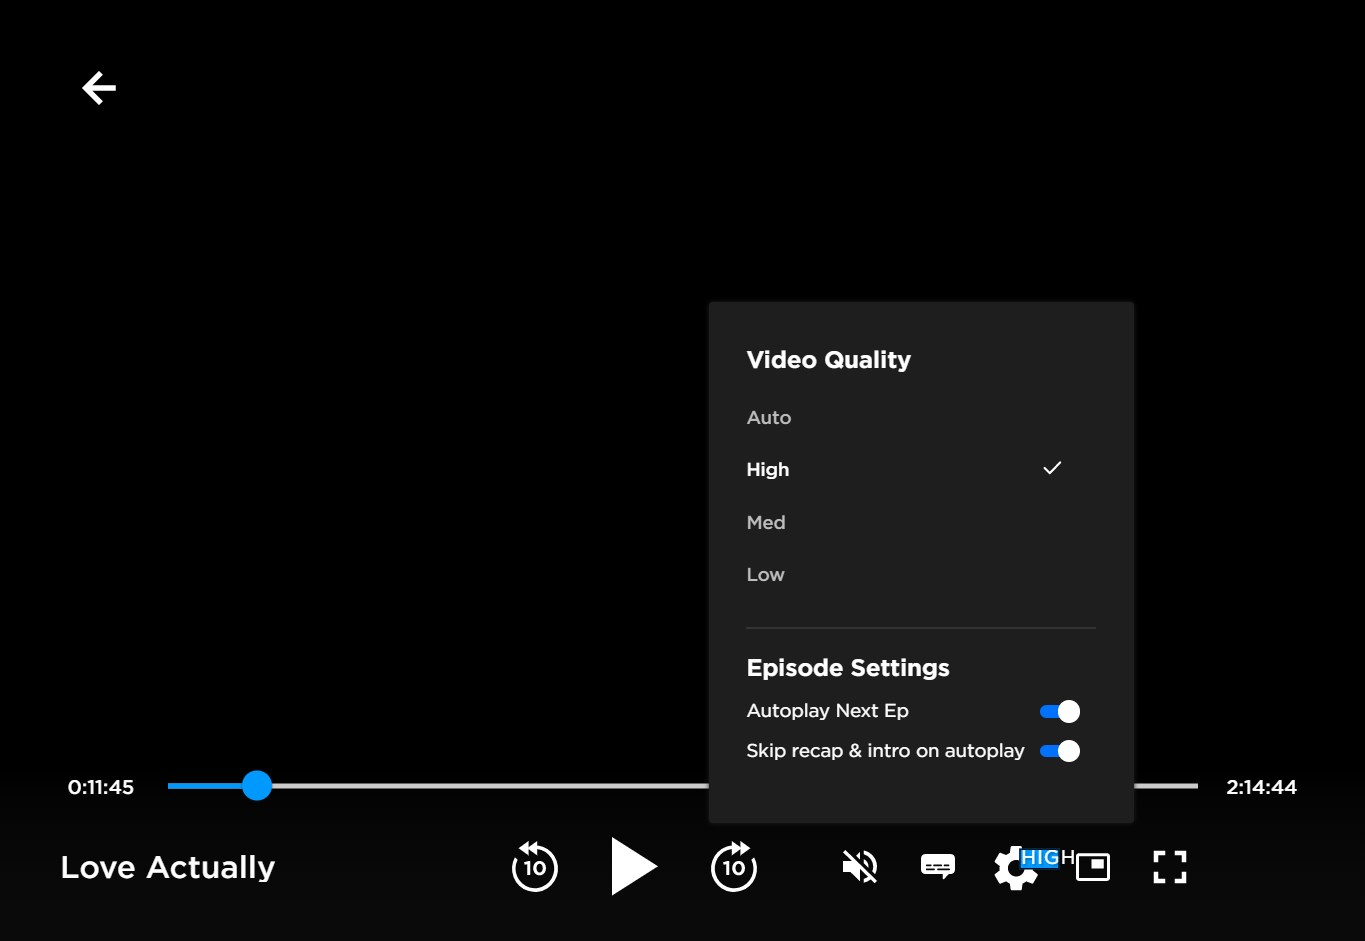Skip forward 10 seconds
Image resolution: width=1365 pixels, height=941 pixels.
(x=734, y=866)
